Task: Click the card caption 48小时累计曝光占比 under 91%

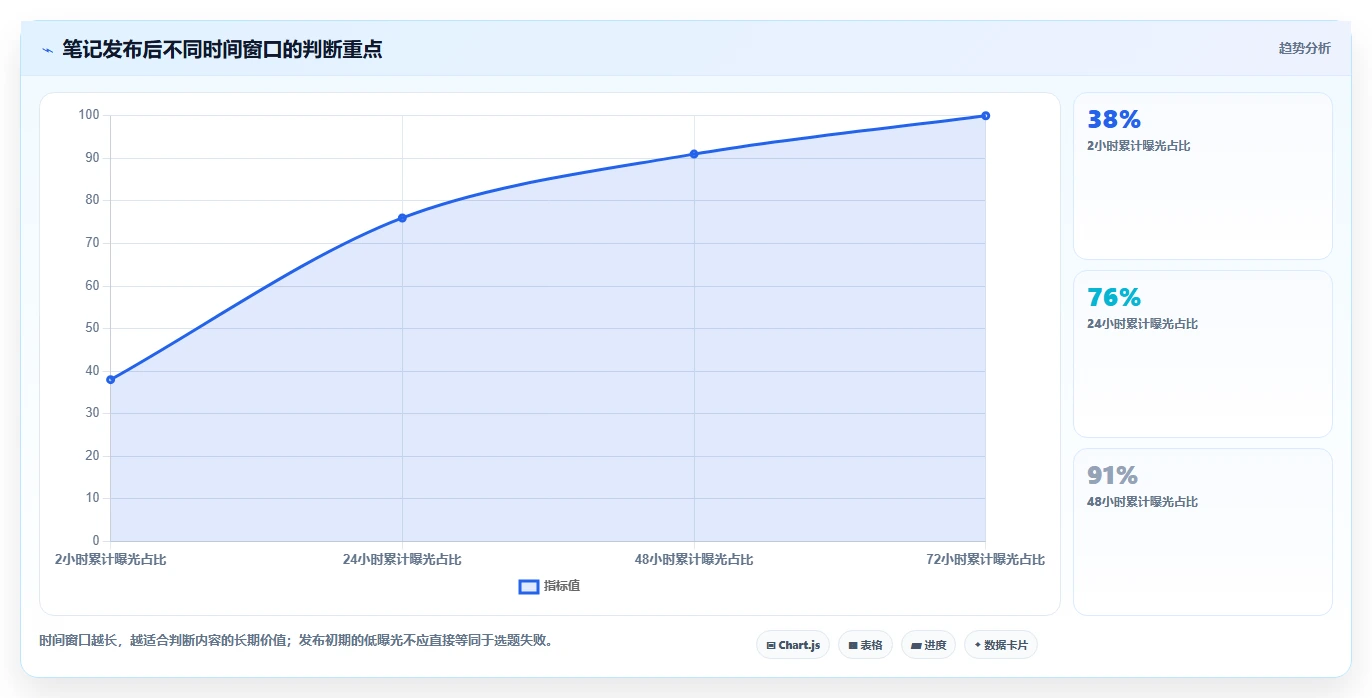Action: coord(1142,502)
